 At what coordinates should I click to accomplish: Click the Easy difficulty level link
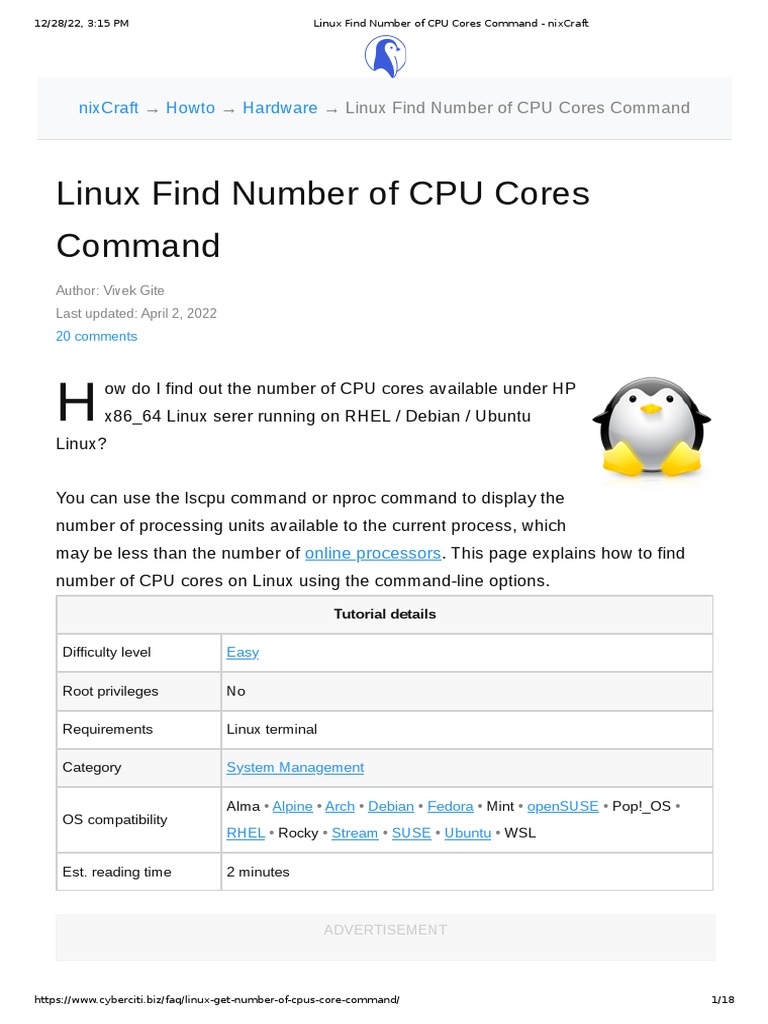(242, 652)
